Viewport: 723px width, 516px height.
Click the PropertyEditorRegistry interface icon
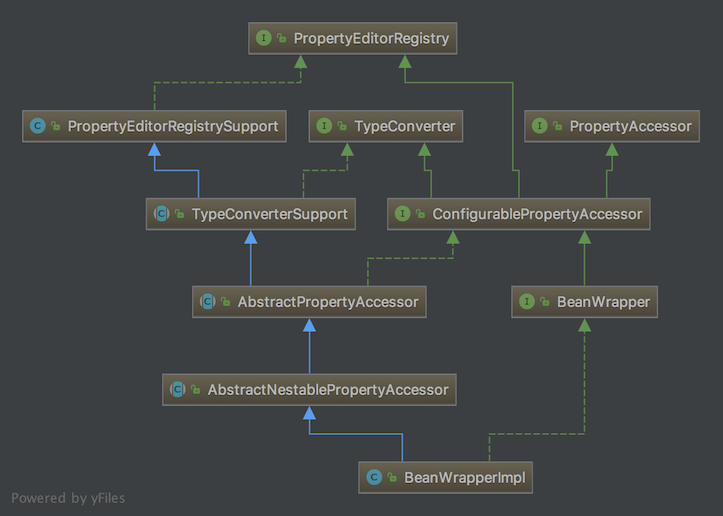pos(264,39)
